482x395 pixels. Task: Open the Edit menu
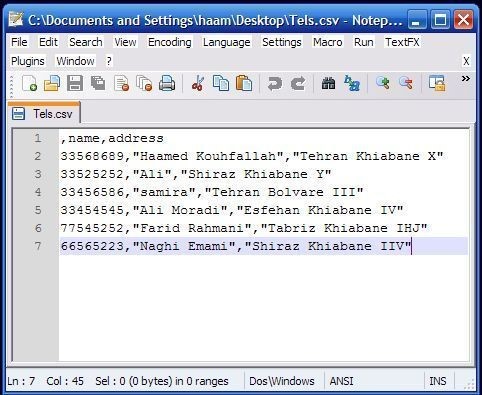coord(48,42)
